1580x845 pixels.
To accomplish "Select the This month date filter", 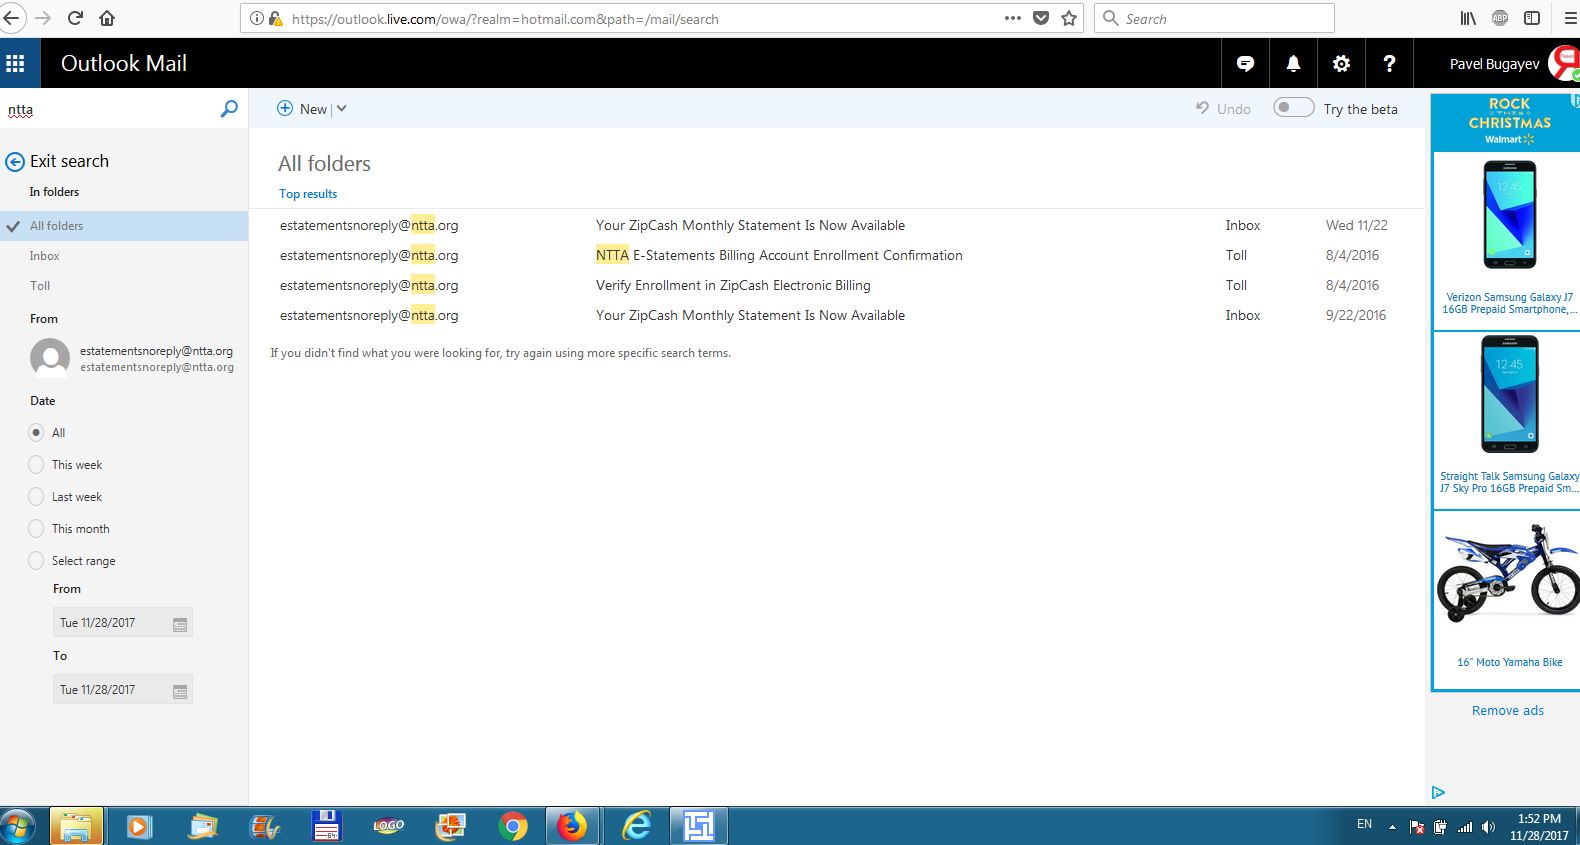I will [x=36, y=529].
